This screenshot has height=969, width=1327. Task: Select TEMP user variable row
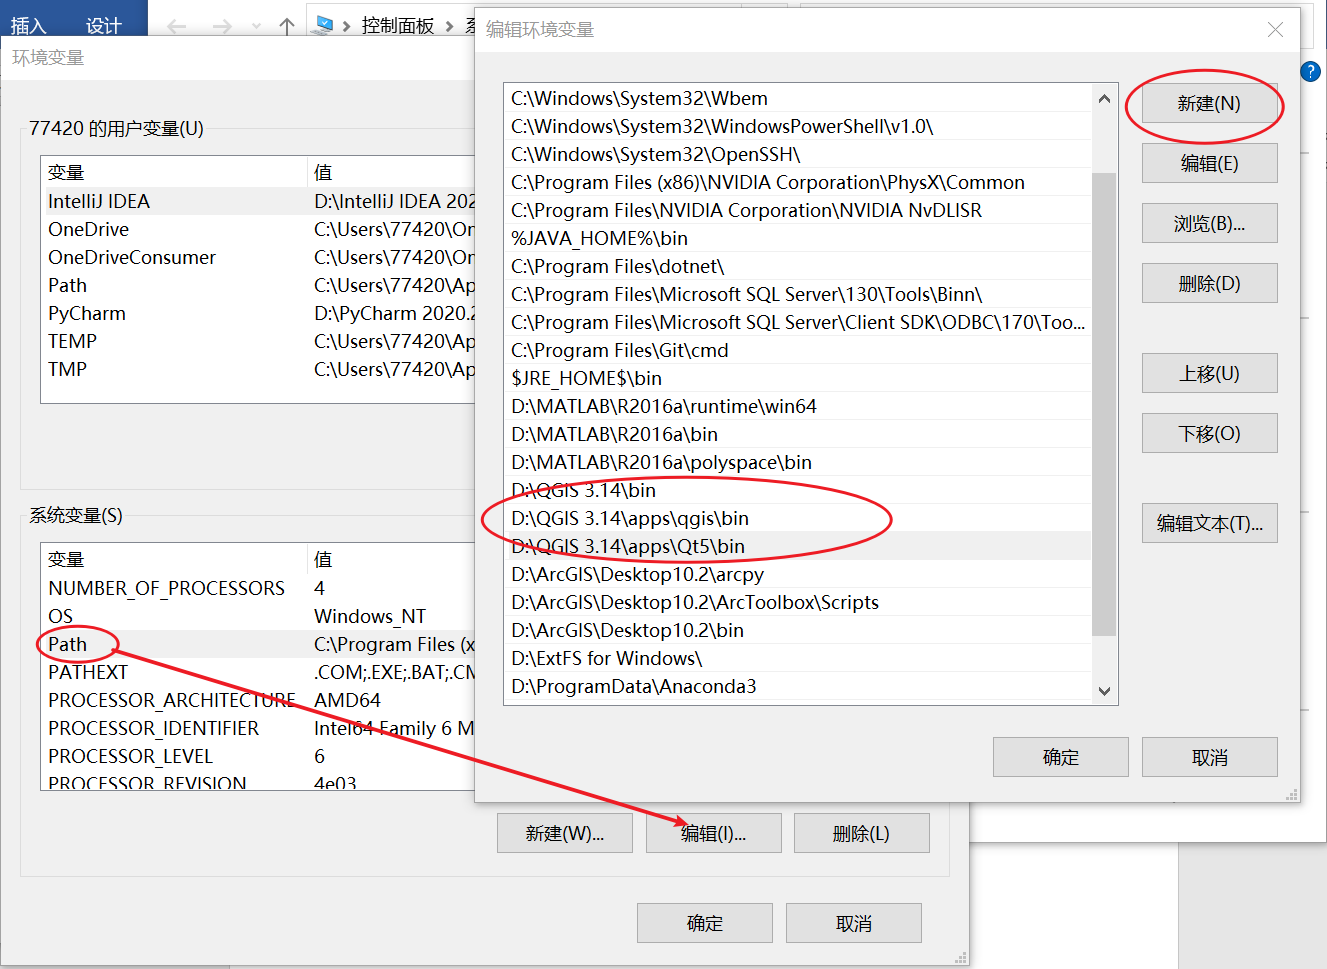click(x=258, y=341)
